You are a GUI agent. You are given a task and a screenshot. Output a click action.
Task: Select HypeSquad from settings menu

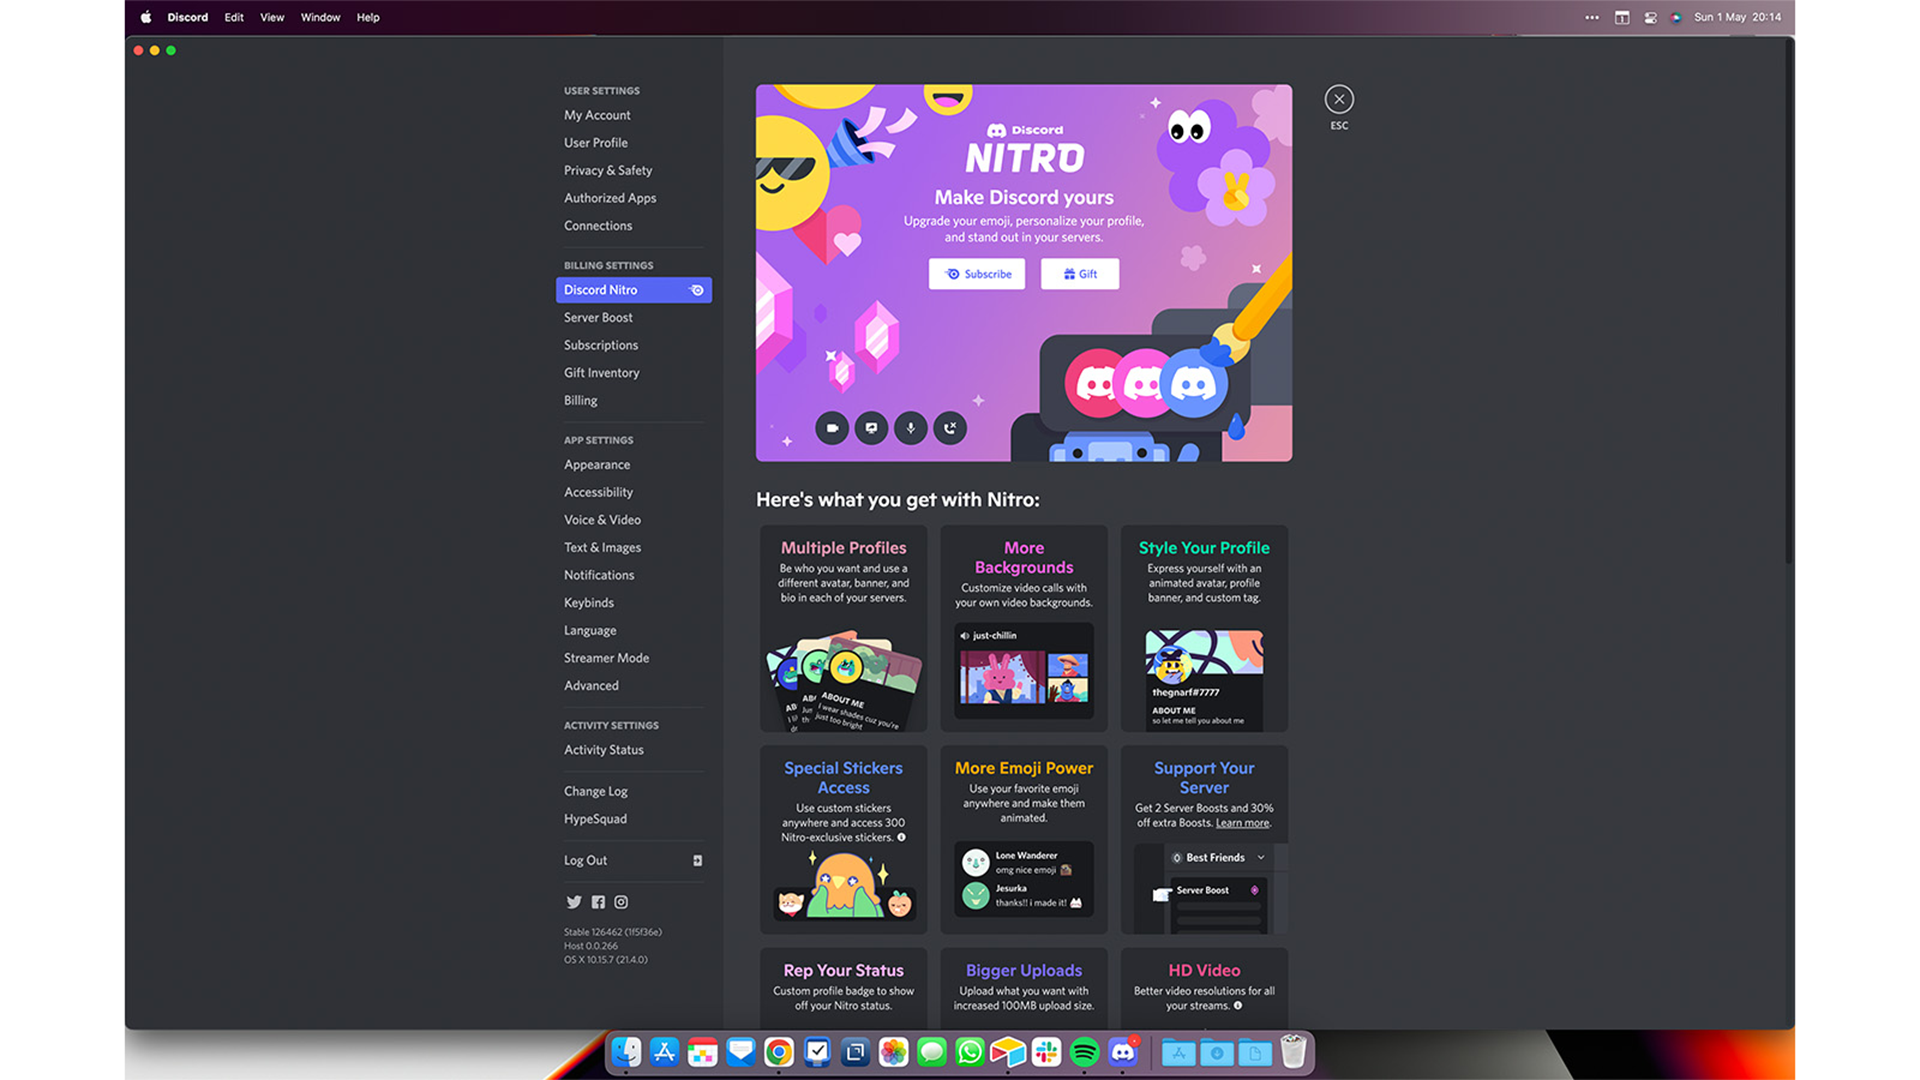coord(596,818)
